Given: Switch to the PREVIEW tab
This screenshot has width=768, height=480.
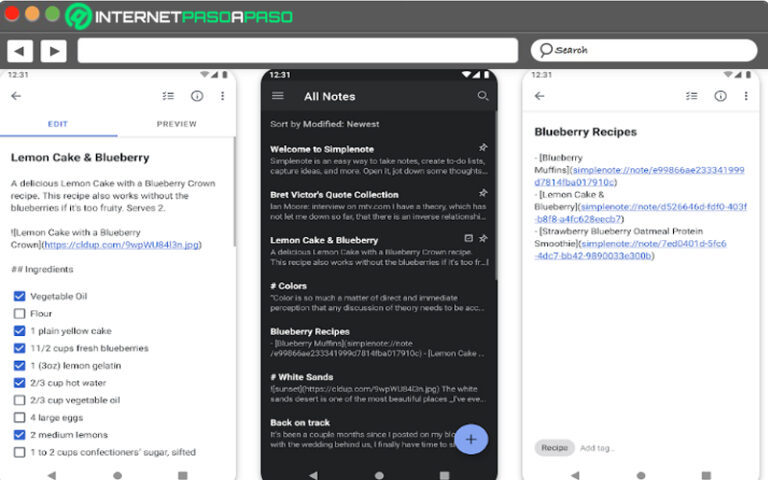Looking at the screenshot, I should click(x=177, y=124).
